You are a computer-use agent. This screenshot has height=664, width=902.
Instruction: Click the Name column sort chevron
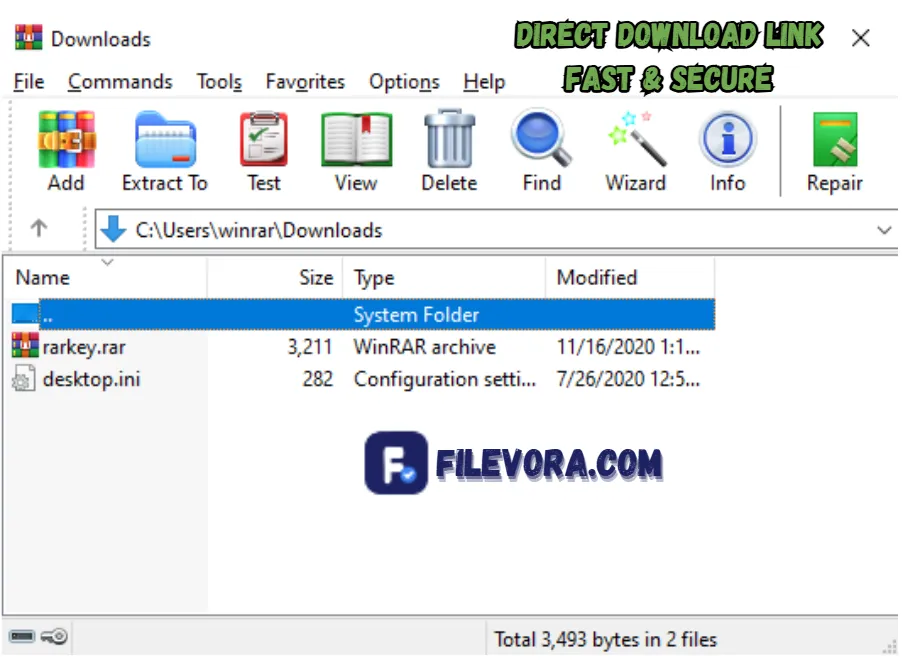pyautogui.click(x=108, y=263)
